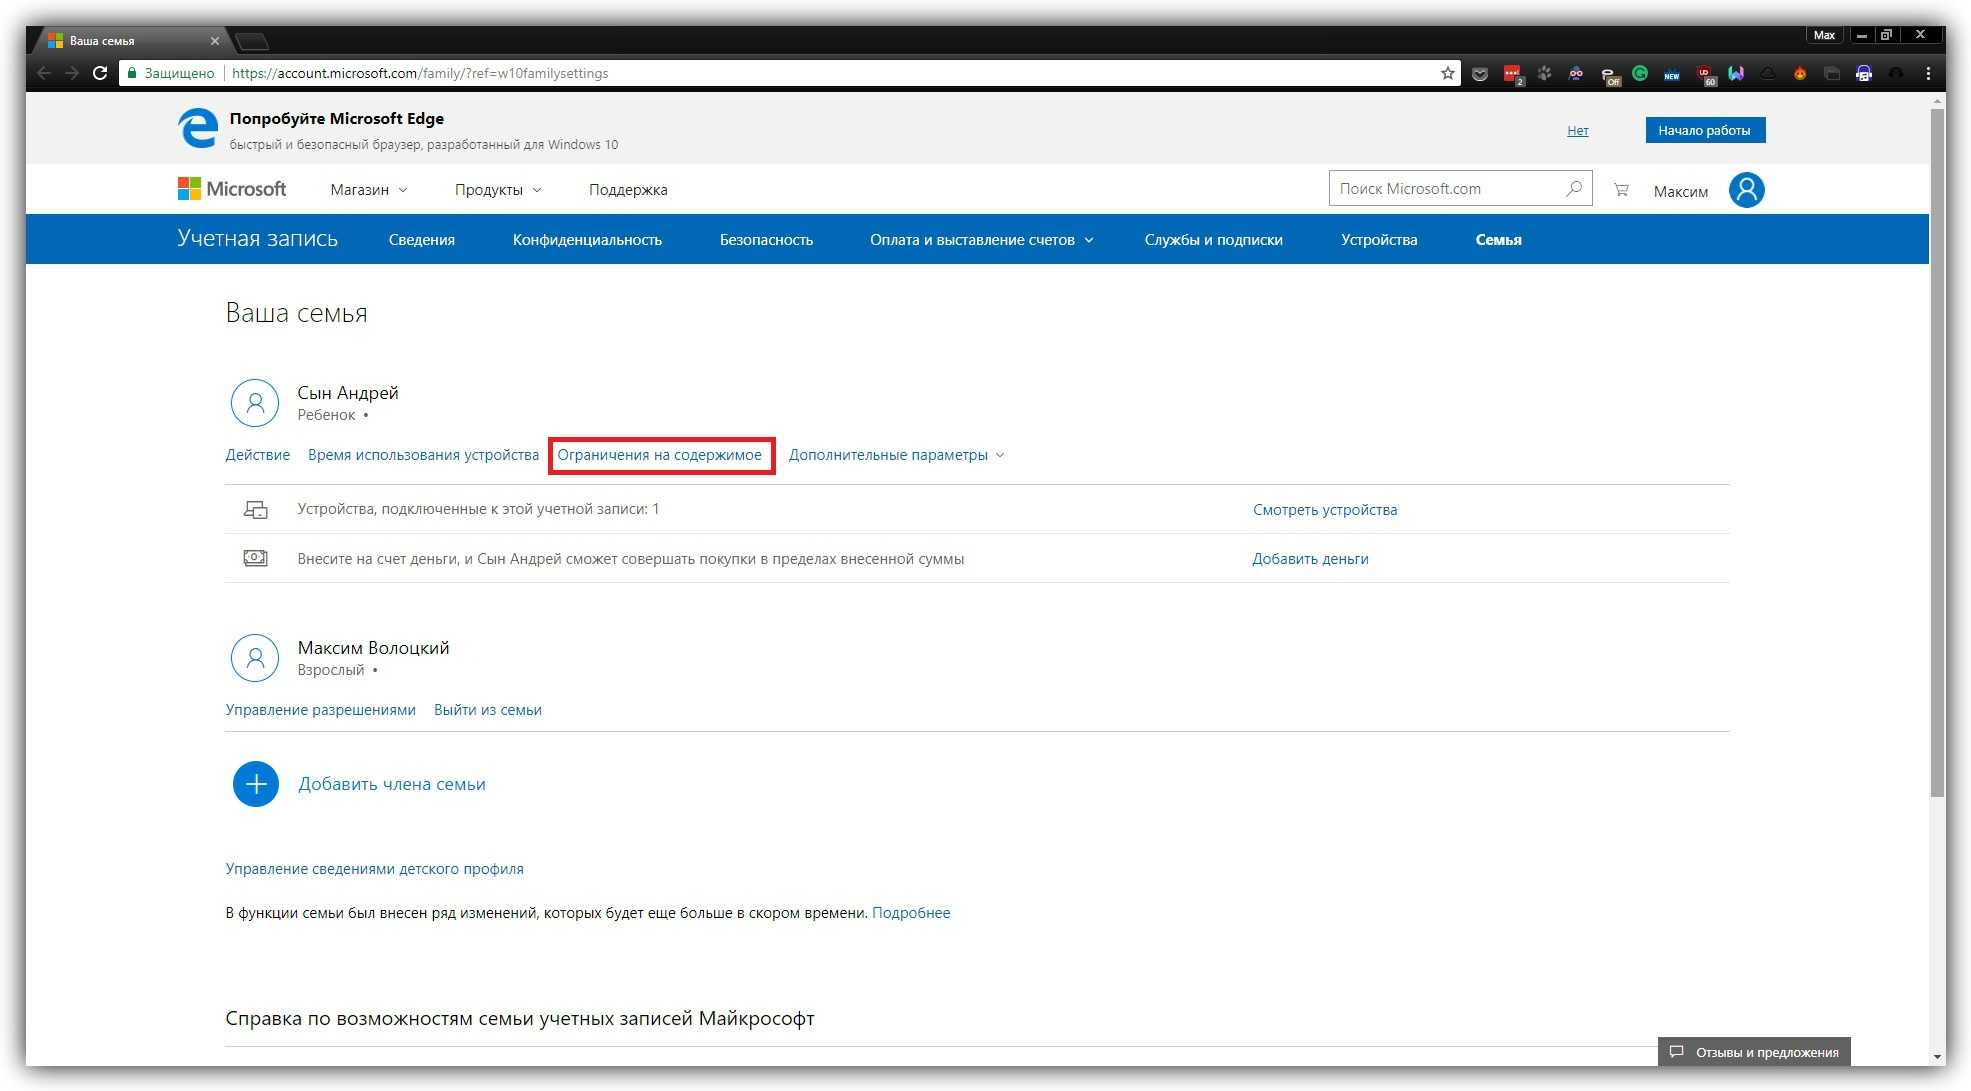Image resolution: width=1971 pixels, height=1091 pixels.
Task: Open the Chrome three-dot menu
Action: pyautogui.click(x=1928, y=73)
